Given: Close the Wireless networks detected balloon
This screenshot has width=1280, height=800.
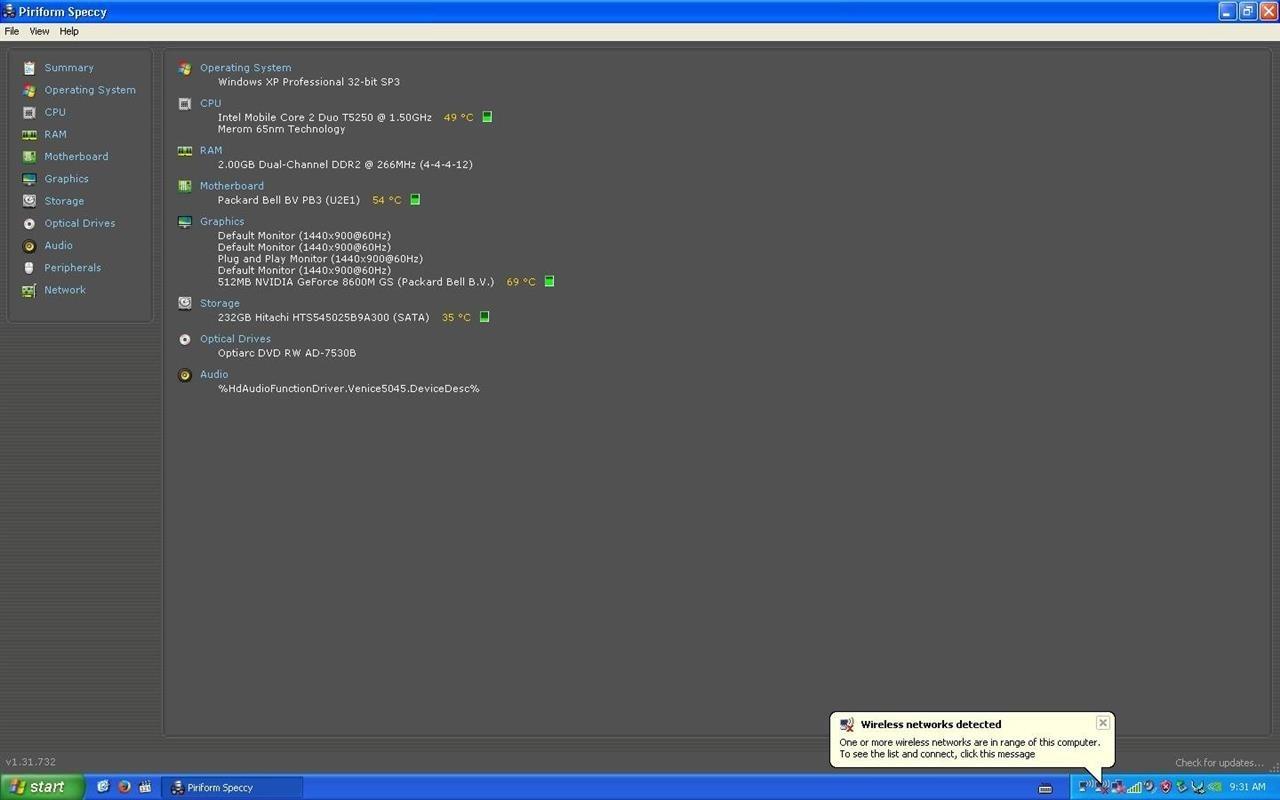Looking at the screenshot, I should [x=1102, y=723].
